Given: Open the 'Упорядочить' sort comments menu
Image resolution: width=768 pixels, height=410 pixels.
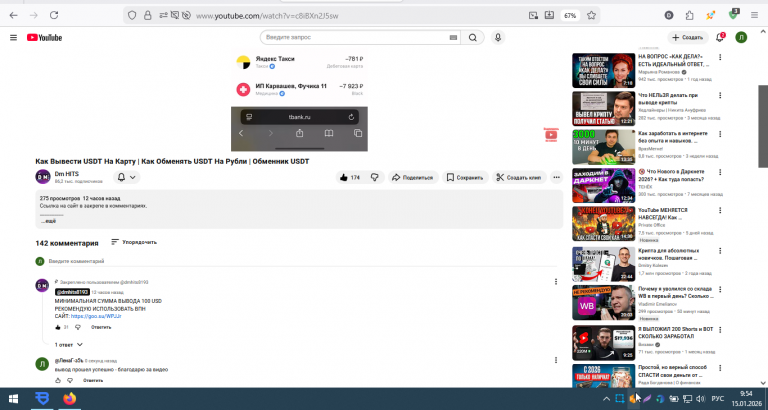Looking at the screenshot, I should click(134, 242).
